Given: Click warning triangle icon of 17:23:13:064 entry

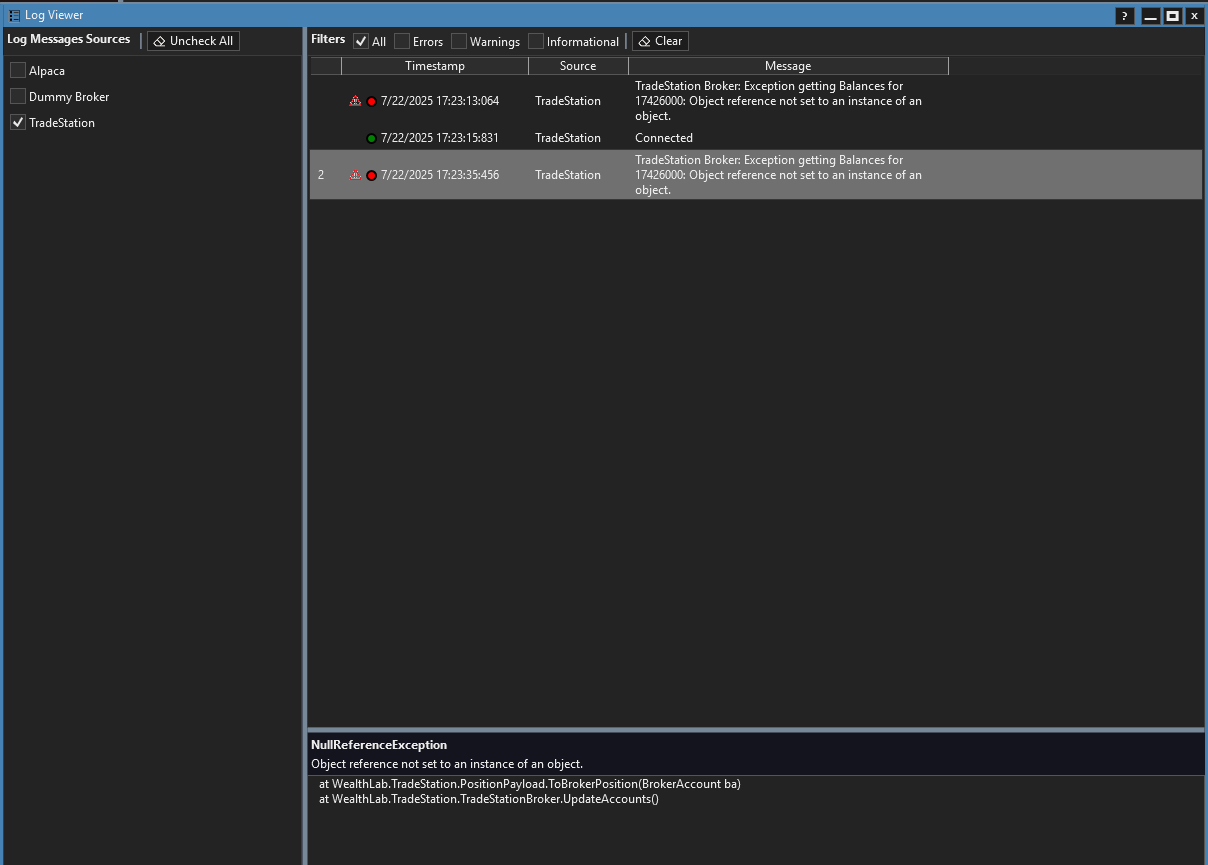Looking at the screenshot, I should tap(355, 101).
